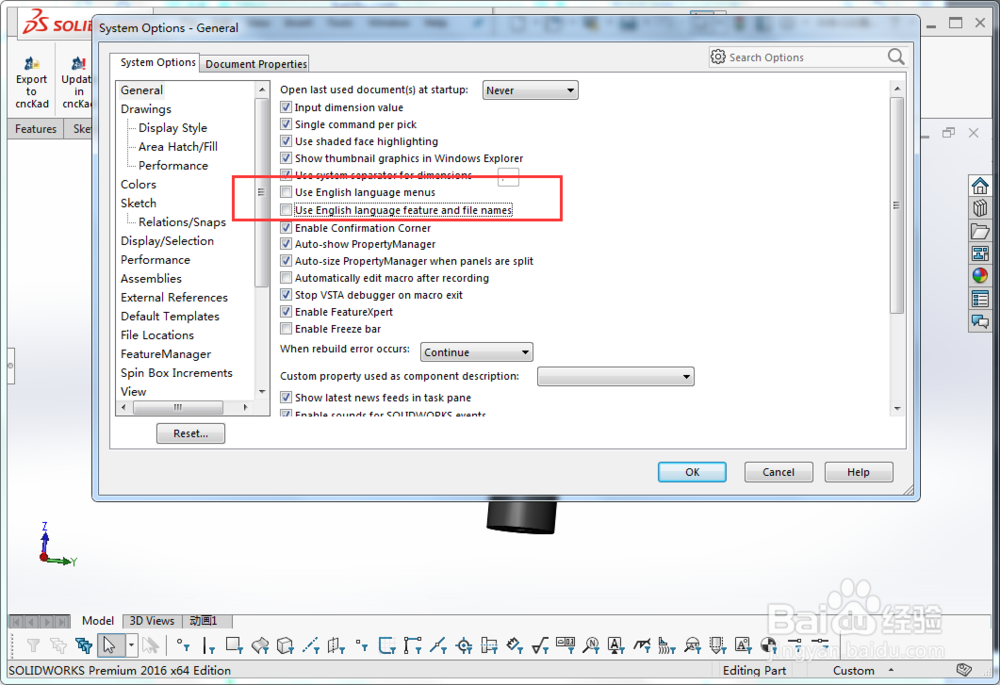Screen dimensions: 1000x685
Task: Open File Explorer folder in task pane
Action: point(980,231)
